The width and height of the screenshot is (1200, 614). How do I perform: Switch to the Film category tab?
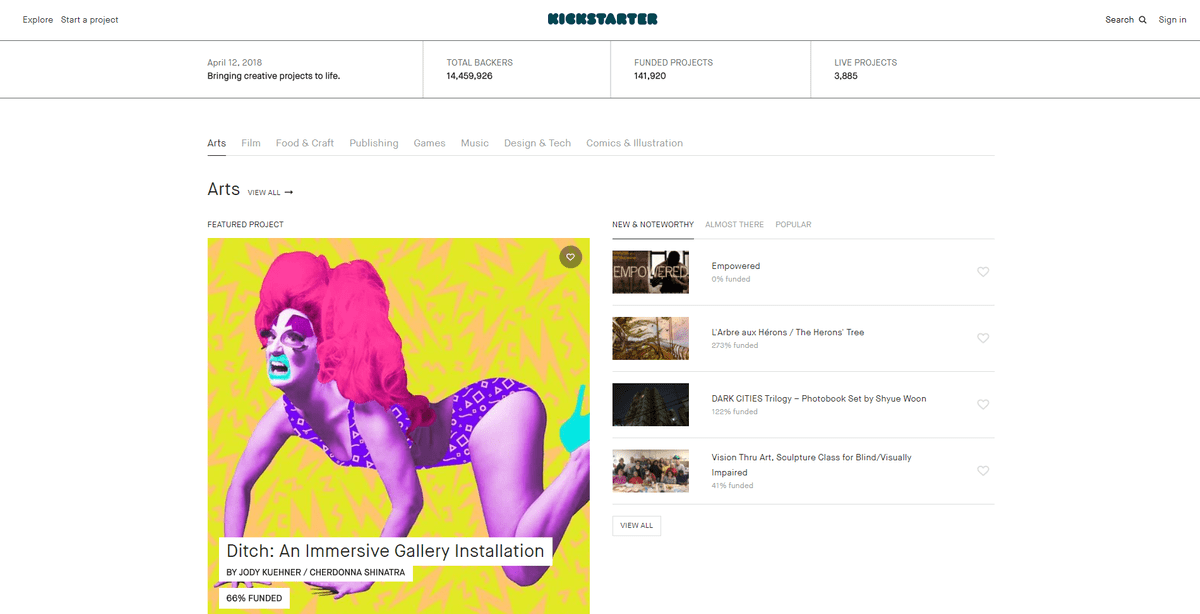click(x=251, y=143)
